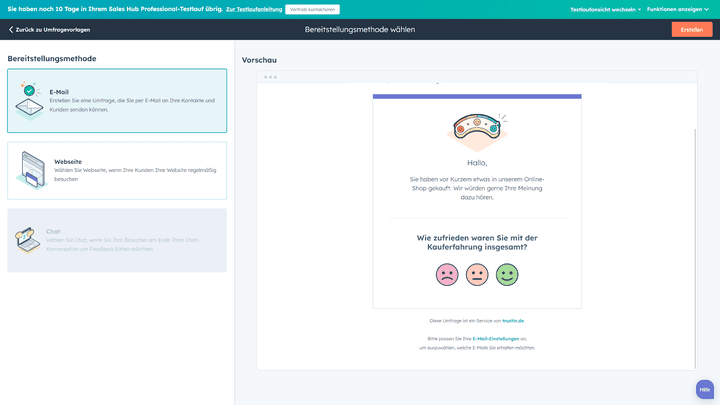Expand the Funktionen anzeigen dropdown
This screenshot has width=720, height=405.
(677, 9)
